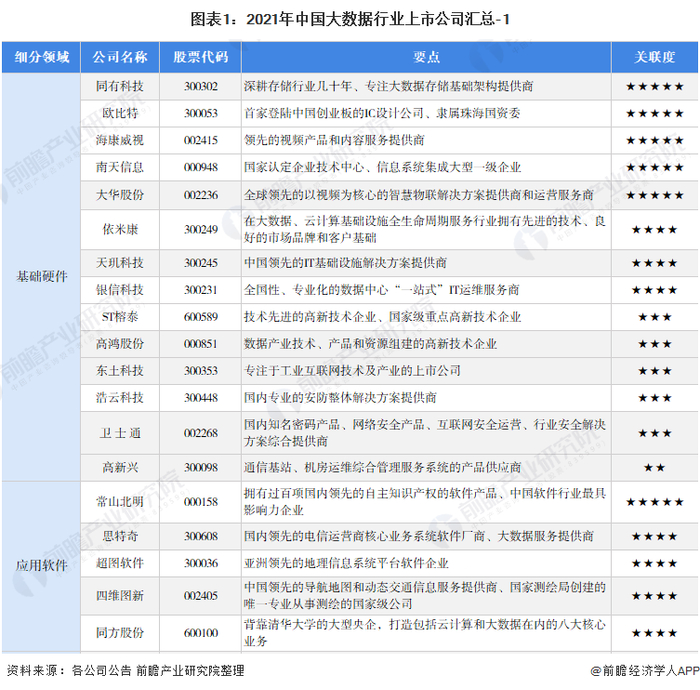Image resolution: width=700 pixels, height=690 pixels.
Task: Click 海康威视 description 领先的视频产品
Action: 334,140
